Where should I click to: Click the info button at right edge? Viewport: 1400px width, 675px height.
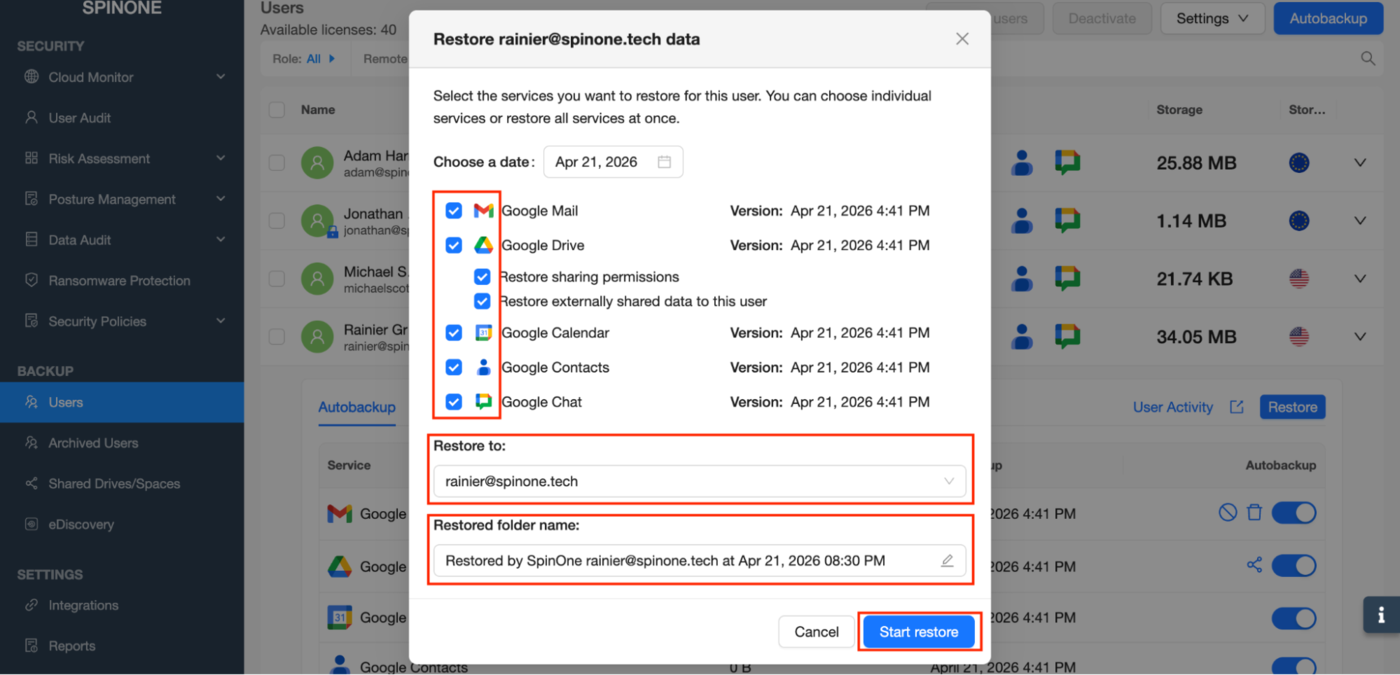[x=1381, y=615]
